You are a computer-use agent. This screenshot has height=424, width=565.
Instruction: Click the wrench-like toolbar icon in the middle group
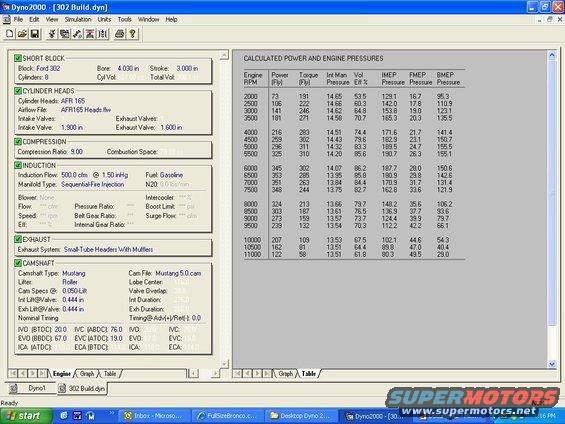tap(77, 34)
